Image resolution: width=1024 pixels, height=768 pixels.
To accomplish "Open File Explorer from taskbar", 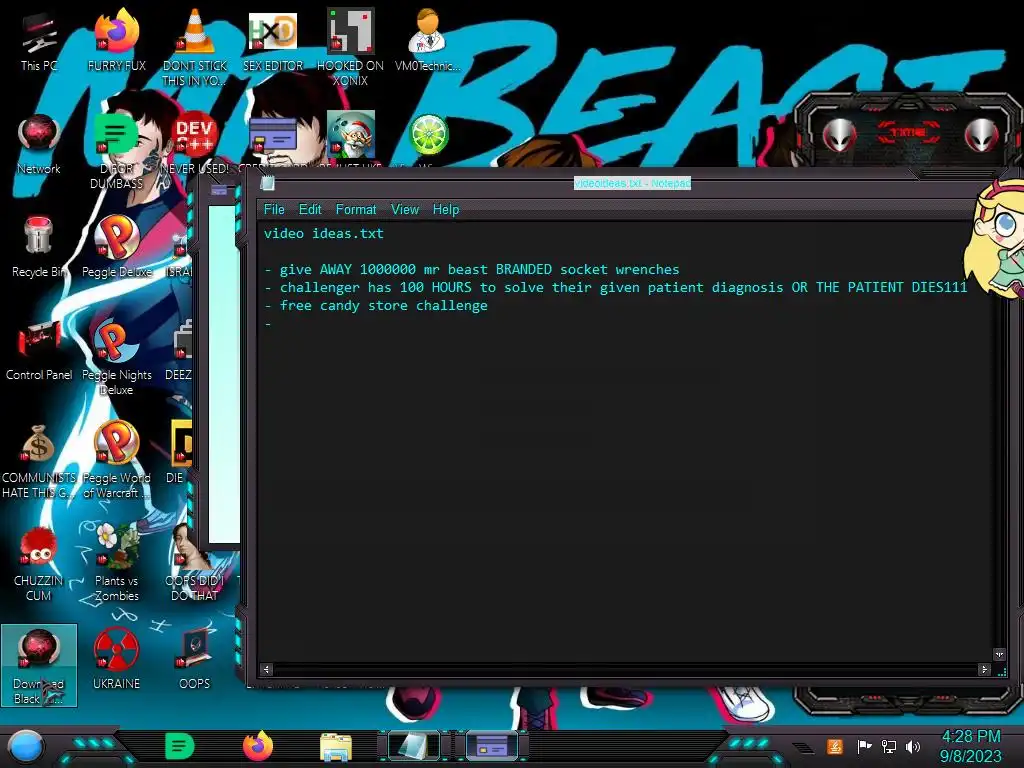I will (x=336, y=747).
